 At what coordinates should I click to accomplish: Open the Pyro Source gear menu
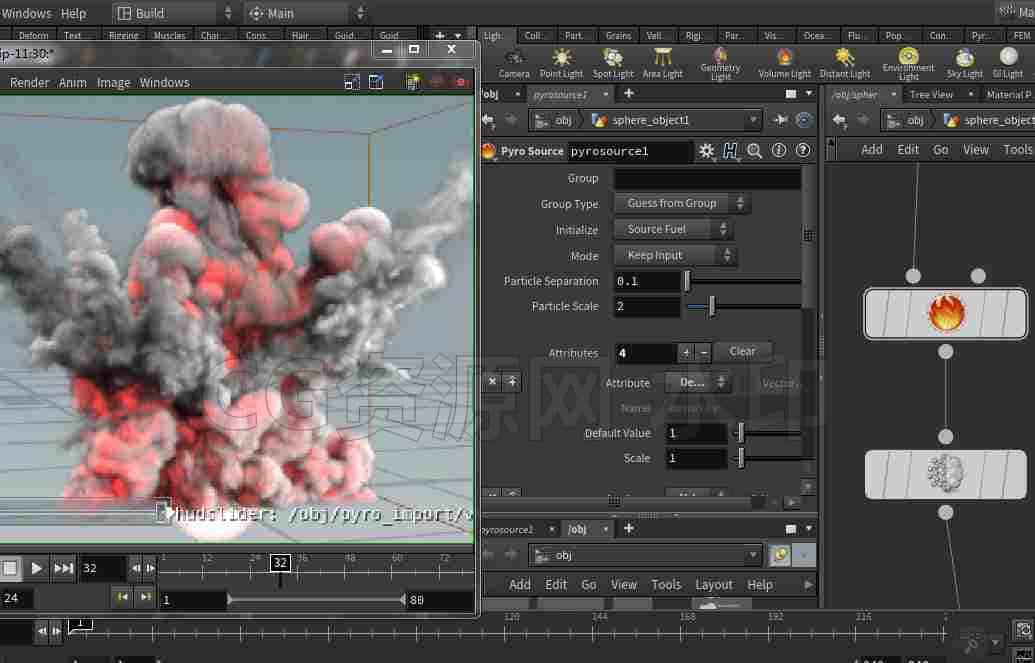tap(706, 151)
